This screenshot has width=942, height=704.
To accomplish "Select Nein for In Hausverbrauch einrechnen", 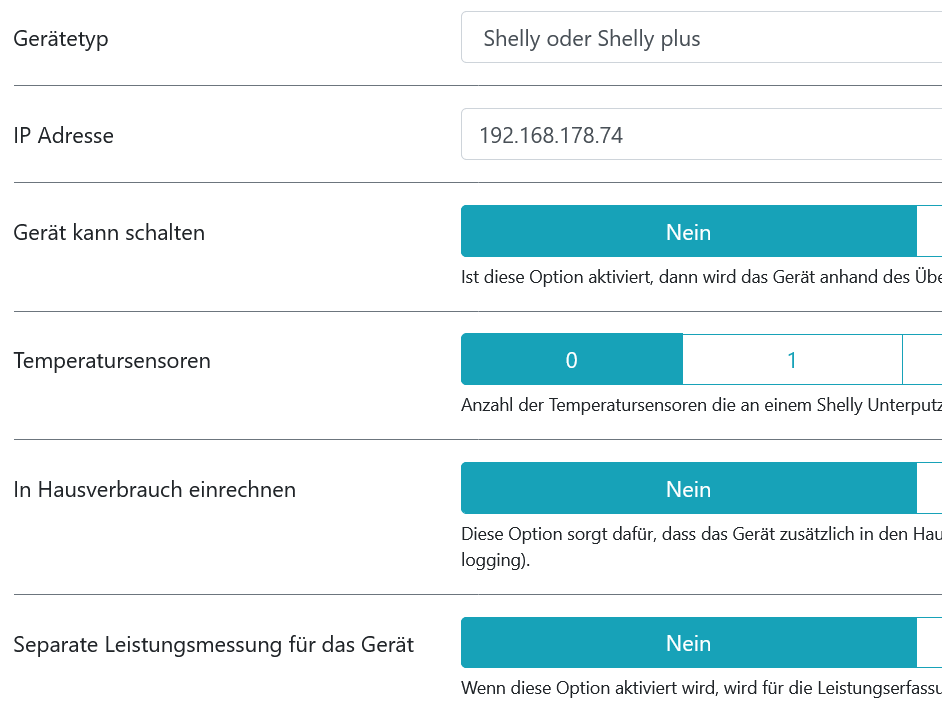I will click(688, 489).
